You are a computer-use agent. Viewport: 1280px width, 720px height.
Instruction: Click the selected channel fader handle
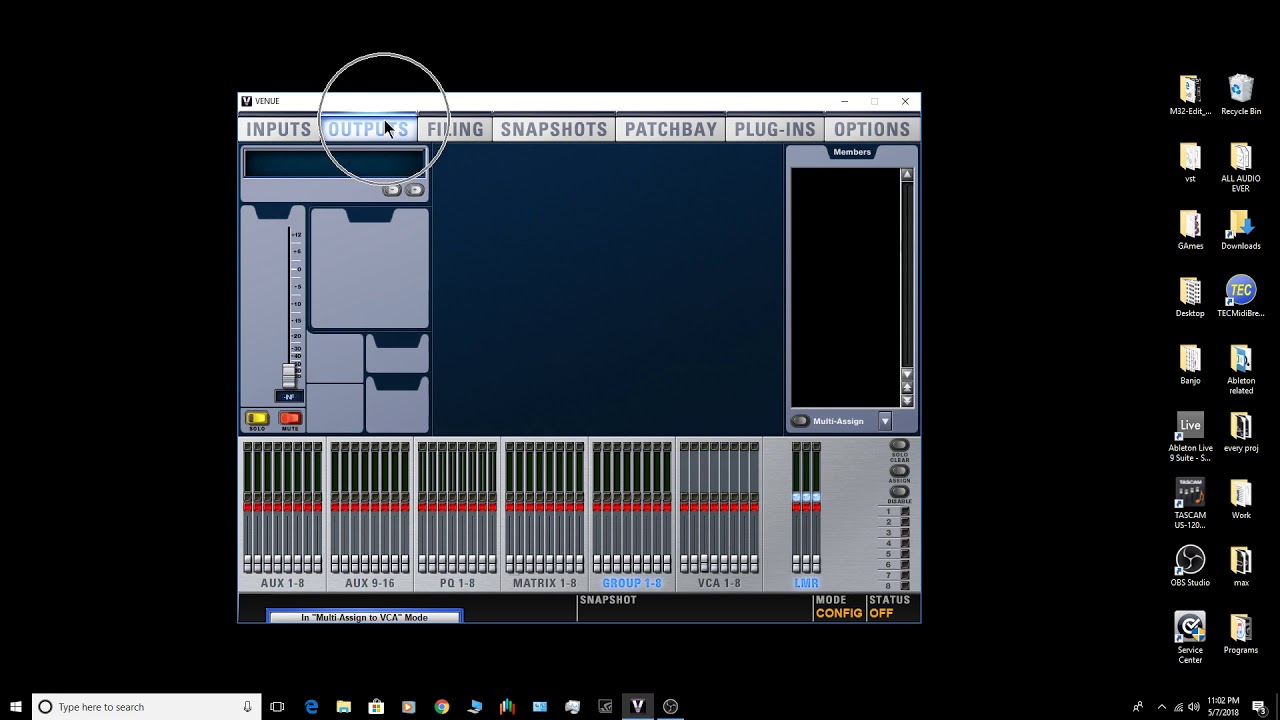click(289, 376)
